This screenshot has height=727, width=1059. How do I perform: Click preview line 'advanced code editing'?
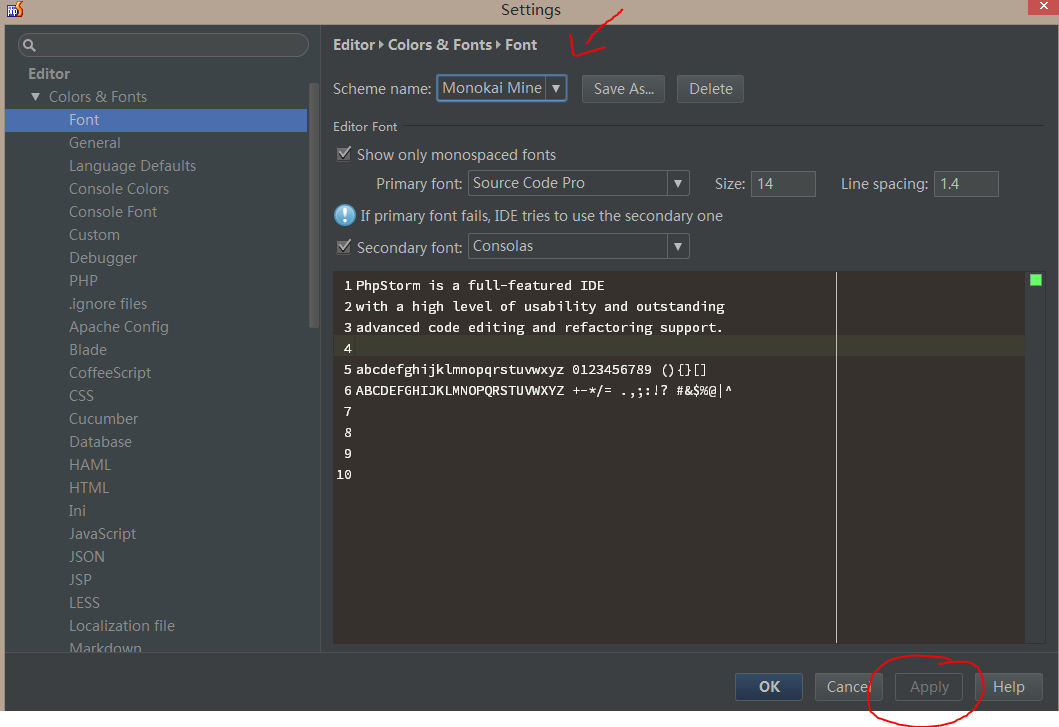(539, 328)
